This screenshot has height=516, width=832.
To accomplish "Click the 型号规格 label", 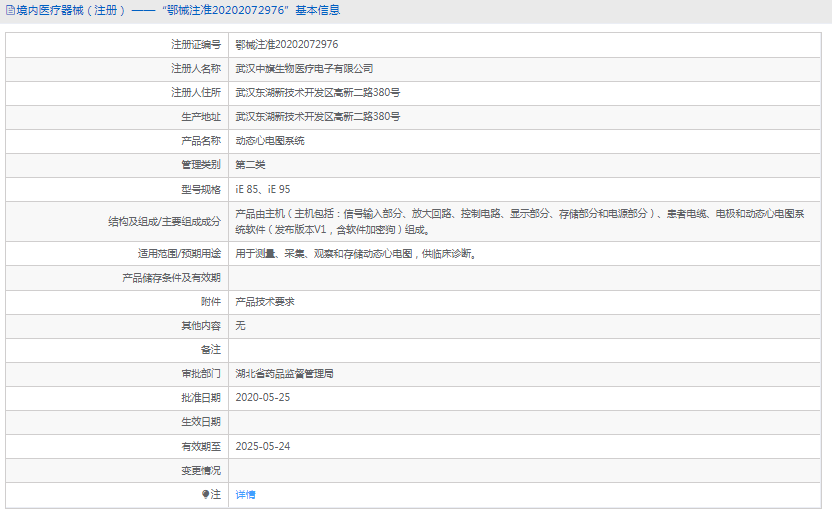I will pos(201,189).
